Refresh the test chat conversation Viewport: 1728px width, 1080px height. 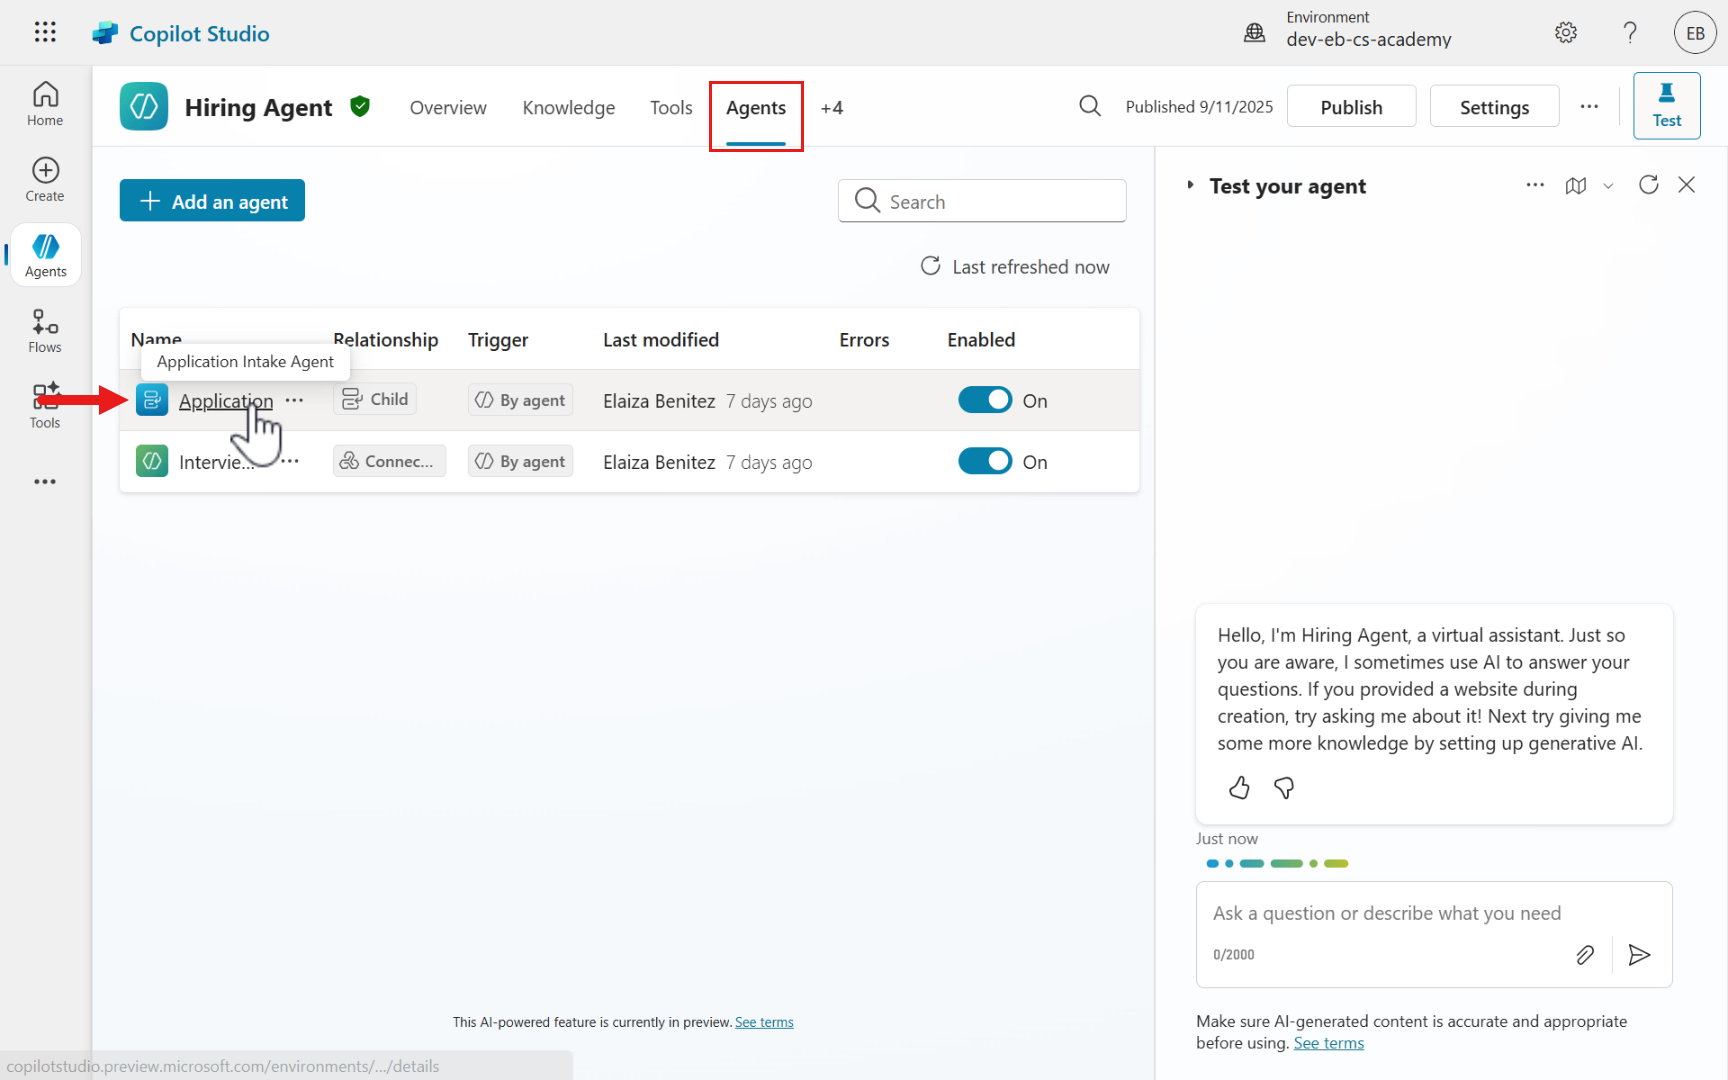(1648, 185)
